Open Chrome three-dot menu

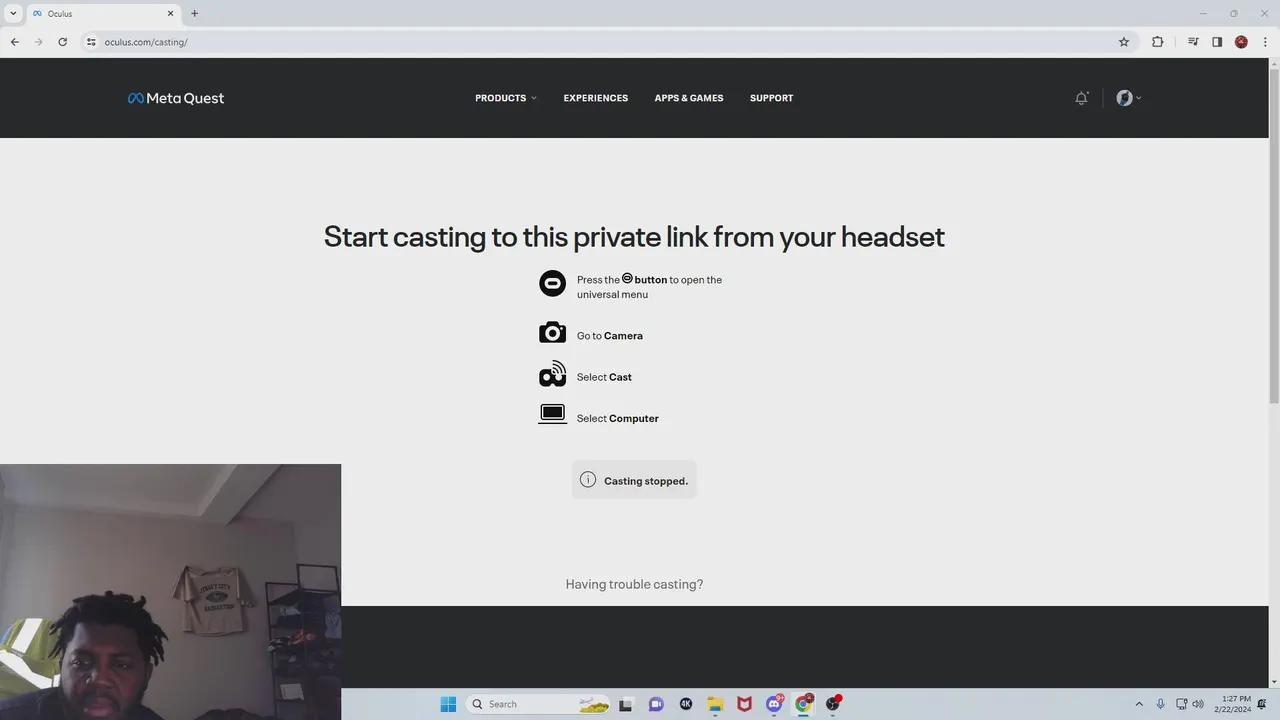(1265, 42)
